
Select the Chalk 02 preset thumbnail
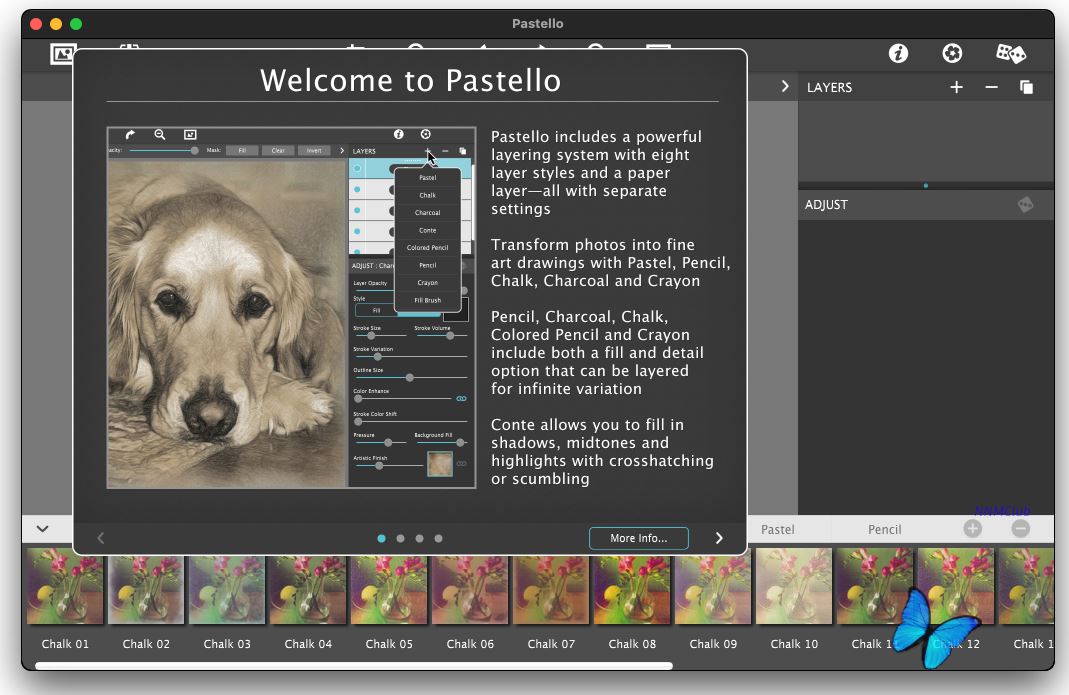click(x=146, y=587)
